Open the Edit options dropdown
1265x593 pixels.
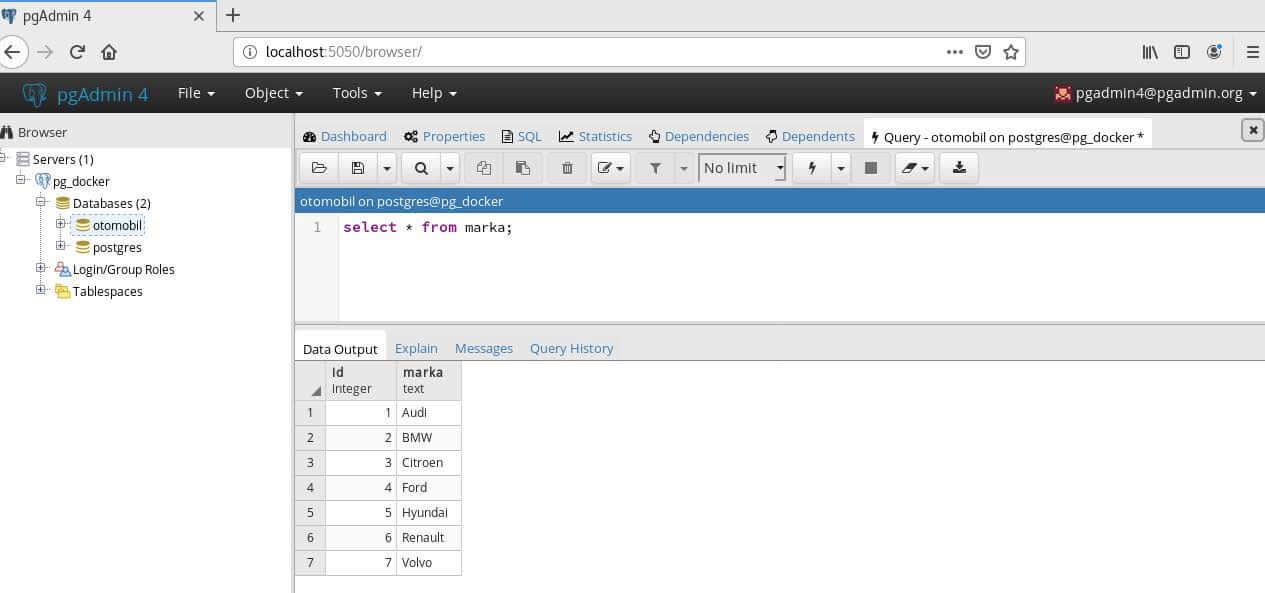pyautogui.click(x=610, y=168)
